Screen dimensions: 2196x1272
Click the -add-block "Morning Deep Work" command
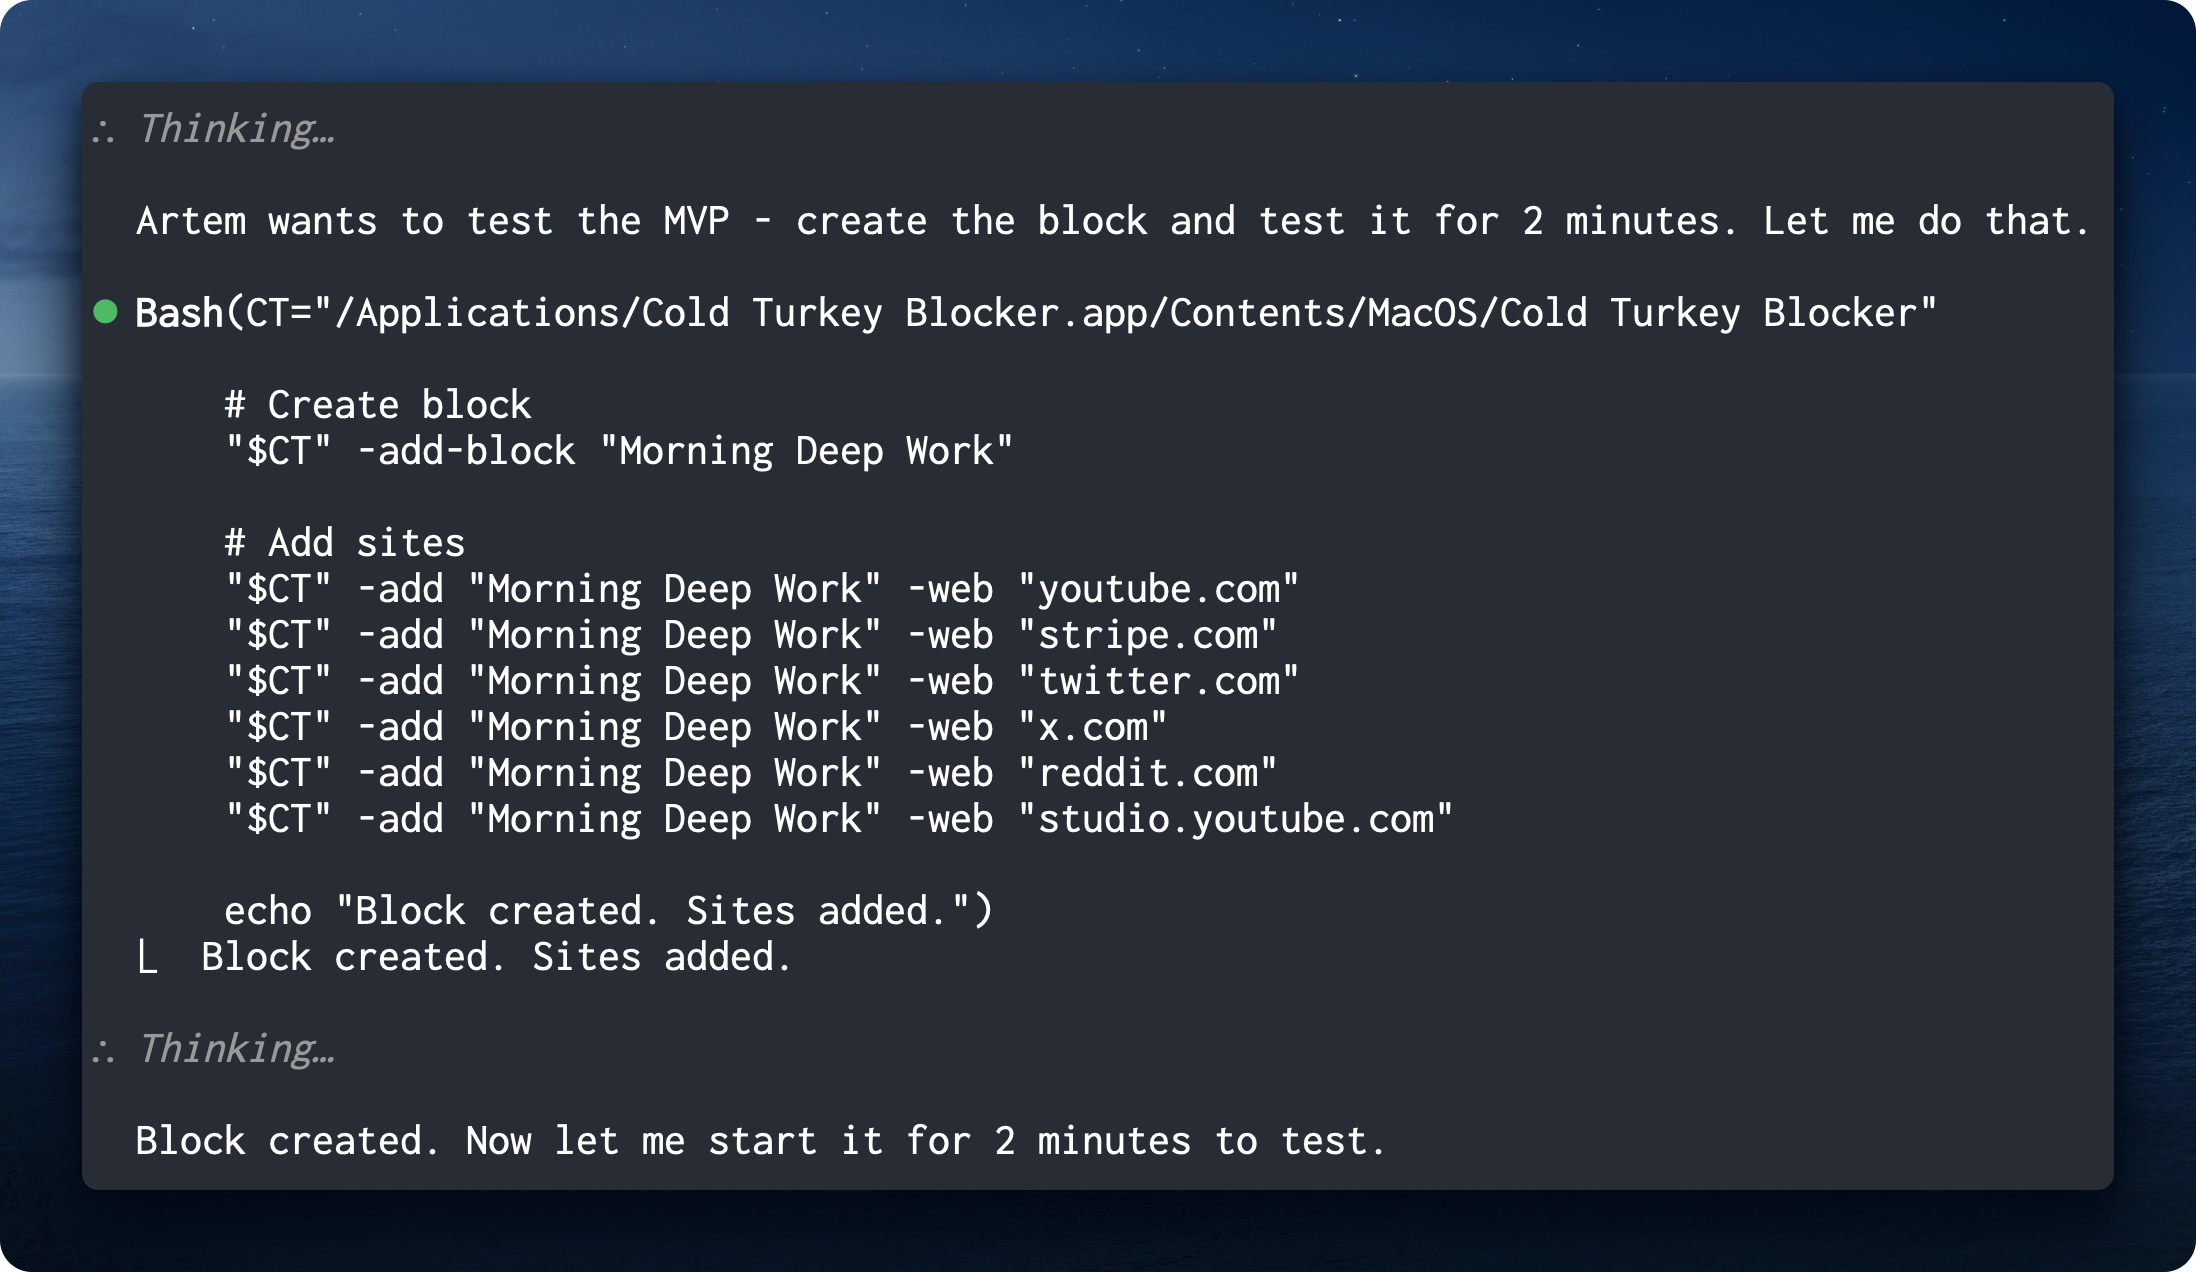click(618, 451)
